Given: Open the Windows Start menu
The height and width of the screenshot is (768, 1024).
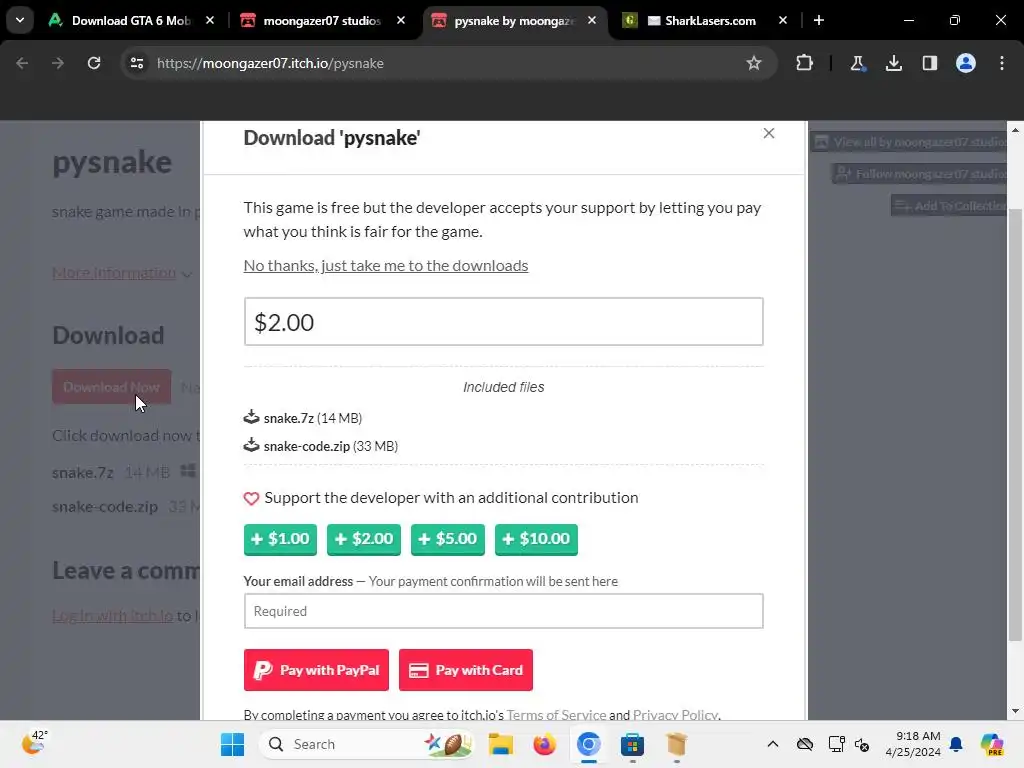Looking at the screenshot, I should click(x=232, y=744).
